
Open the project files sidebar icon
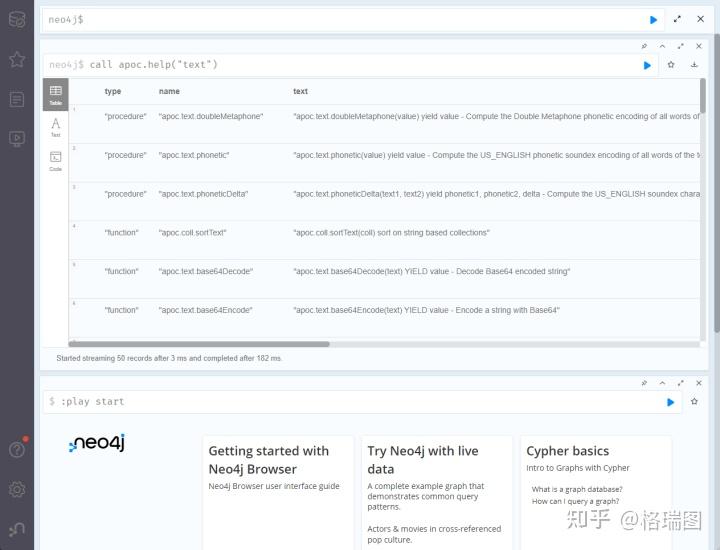click(17, 99)
